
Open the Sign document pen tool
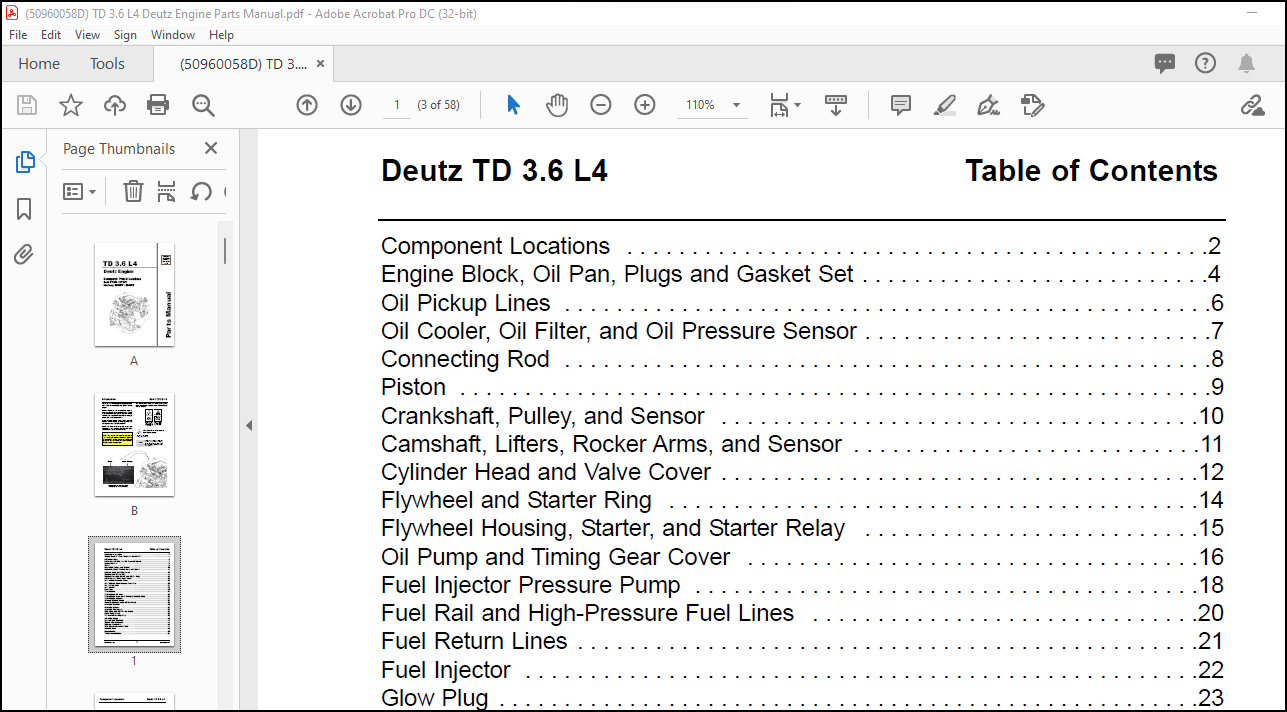(x=989, y=105)
